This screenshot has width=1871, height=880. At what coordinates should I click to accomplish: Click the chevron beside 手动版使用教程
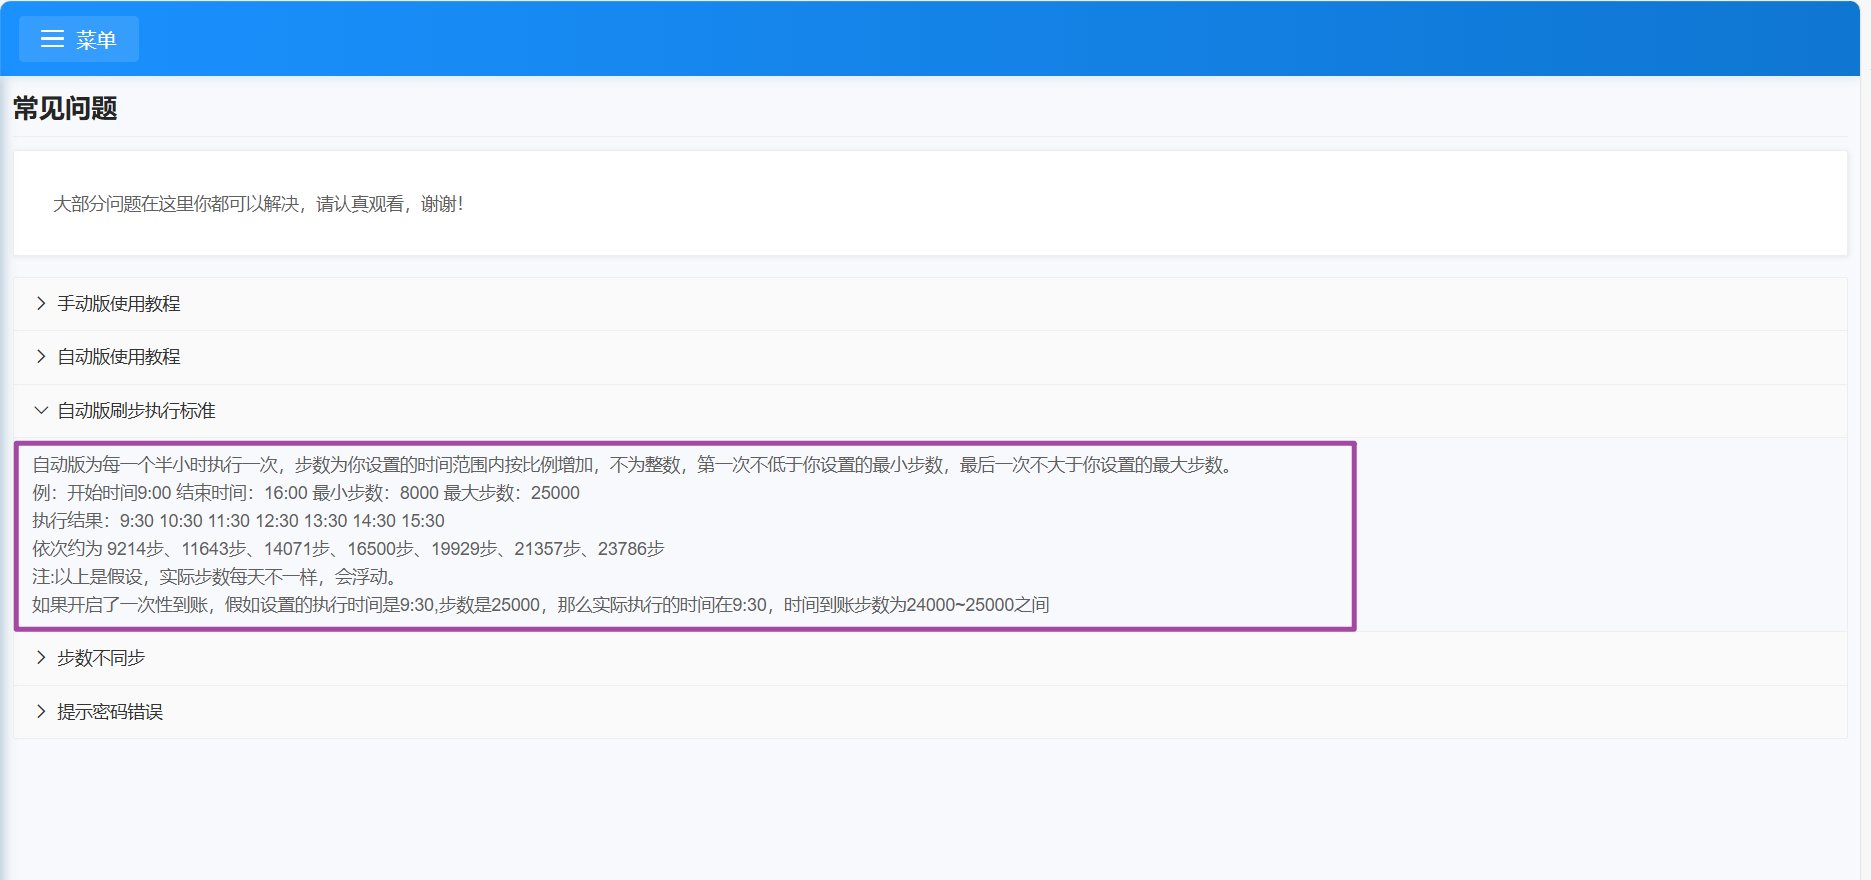tap(41, 303)
